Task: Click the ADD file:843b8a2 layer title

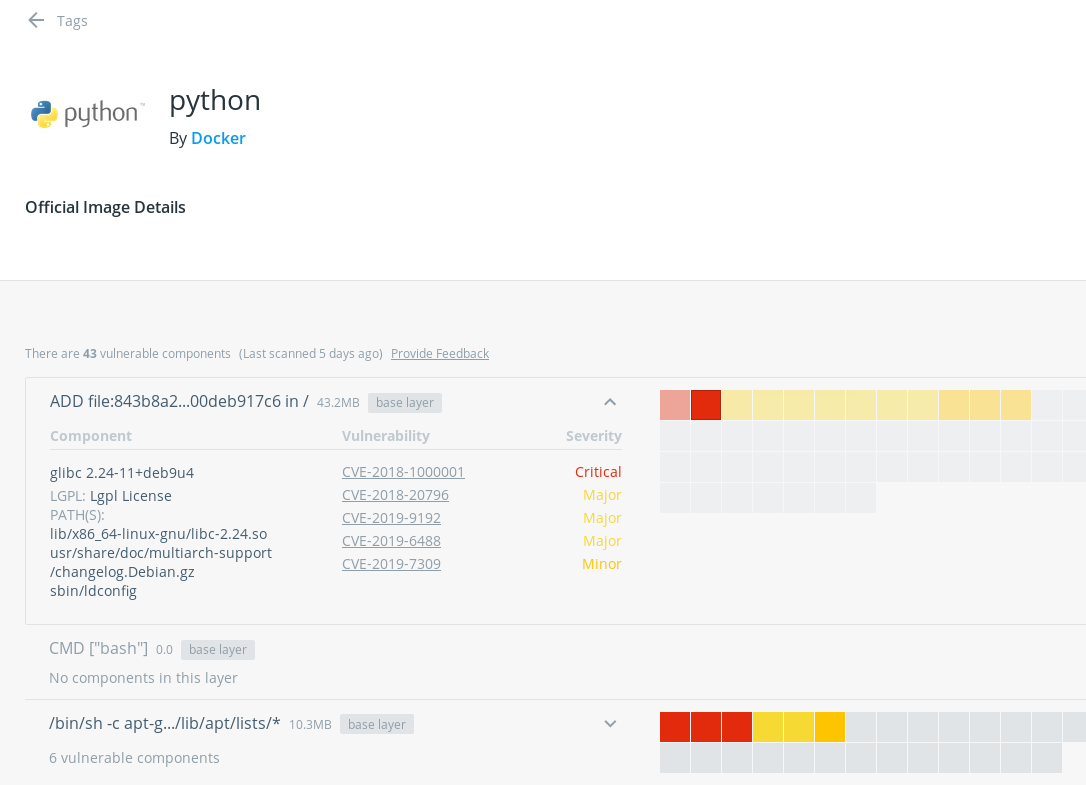Action: [x=179, y=402]
